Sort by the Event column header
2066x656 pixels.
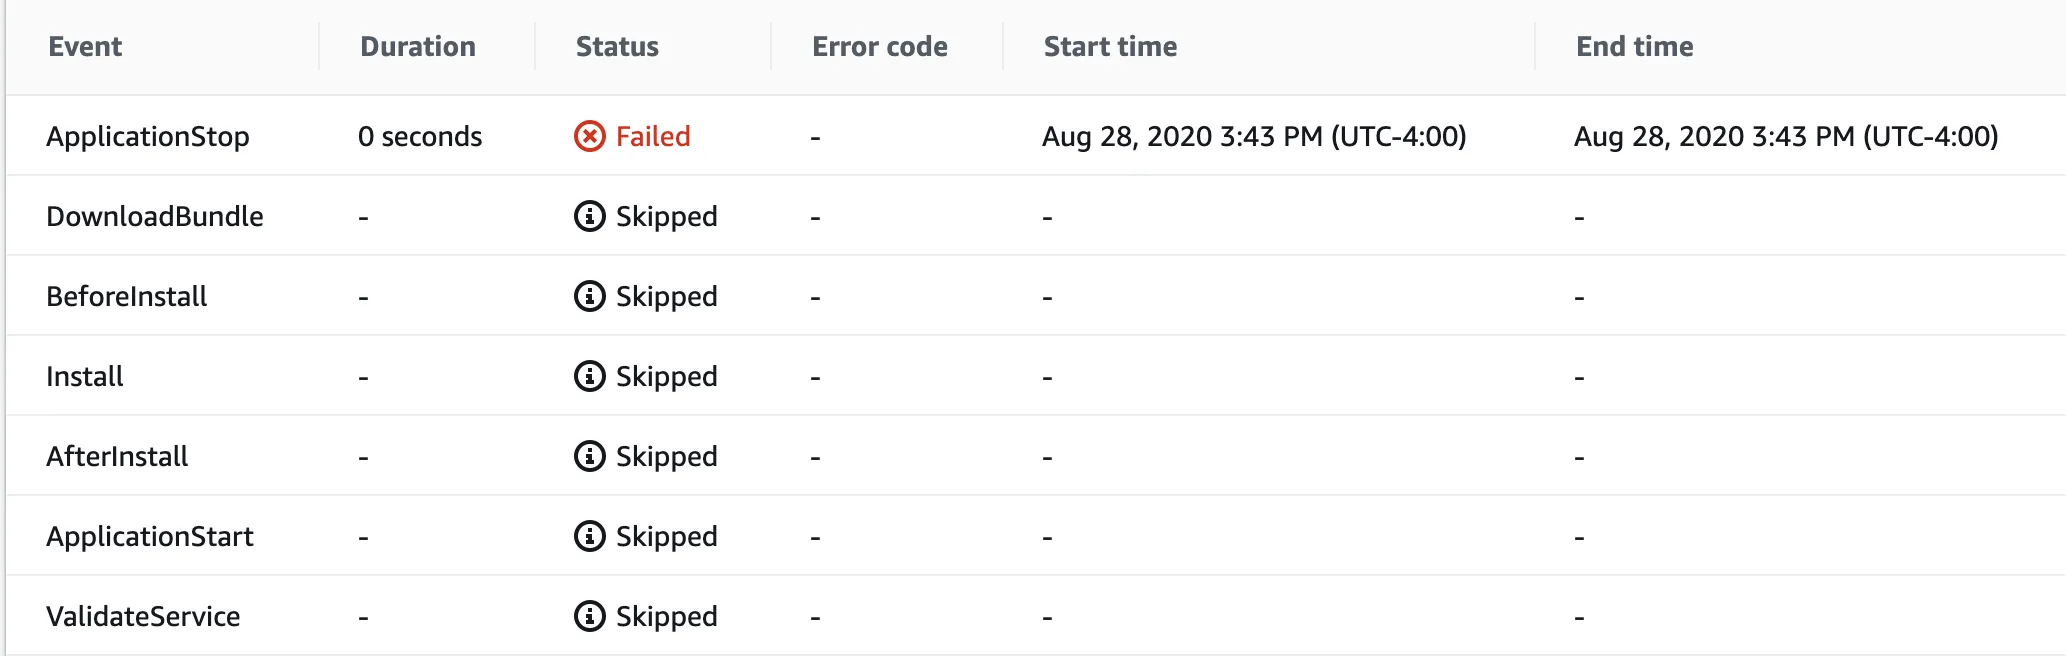point(85,47)
